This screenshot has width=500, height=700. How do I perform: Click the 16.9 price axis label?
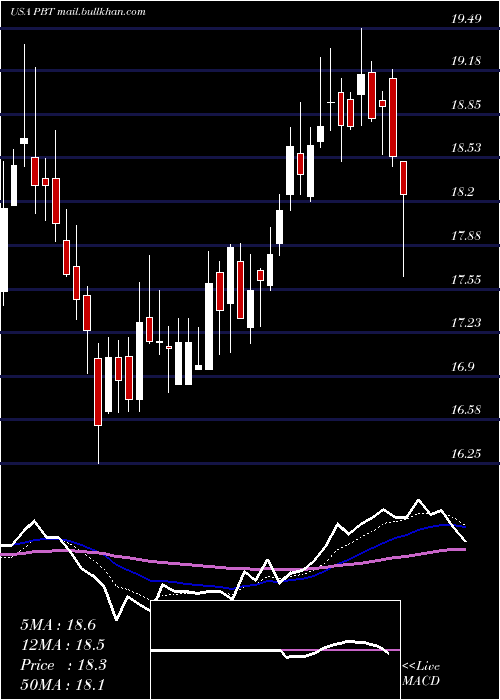[x=463, y=367]
